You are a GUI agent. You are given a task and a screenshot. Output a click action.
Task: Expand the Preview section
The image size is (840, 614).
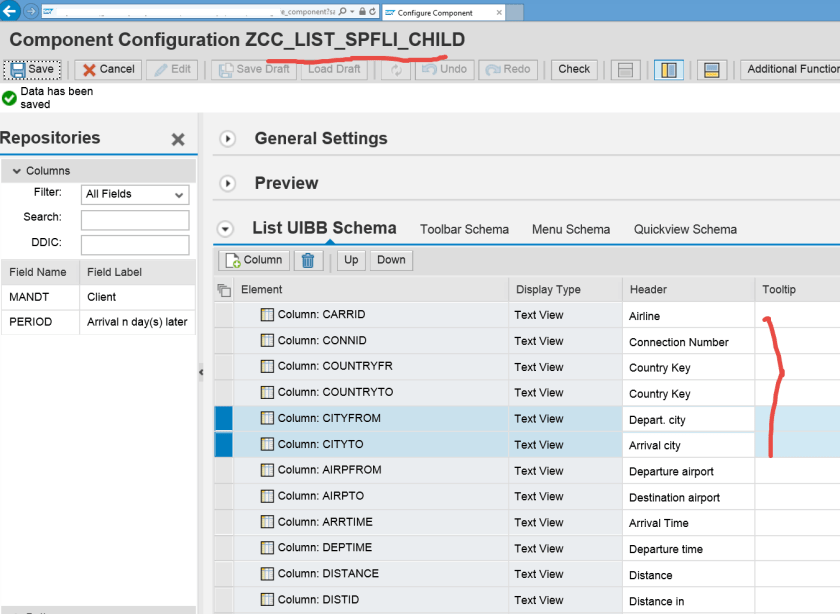(x=228, y=184)
